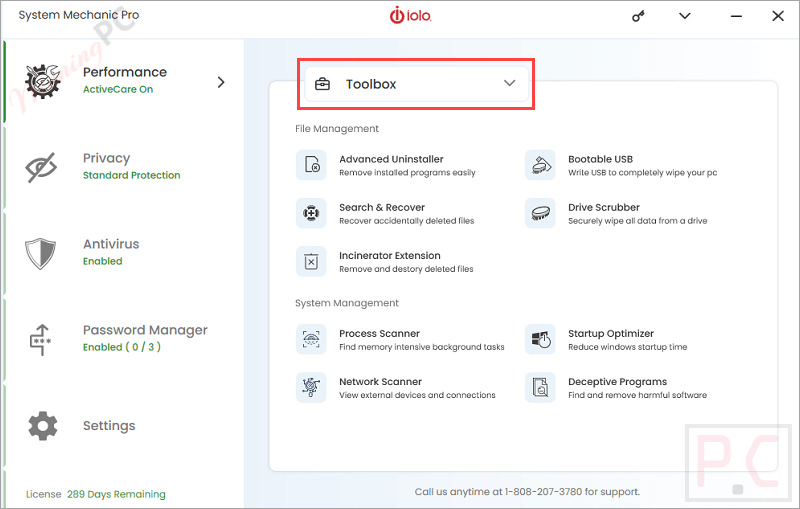Open the Advanced Uninstaller tool icon
The image size is (800, 509).
pos(311,165)
